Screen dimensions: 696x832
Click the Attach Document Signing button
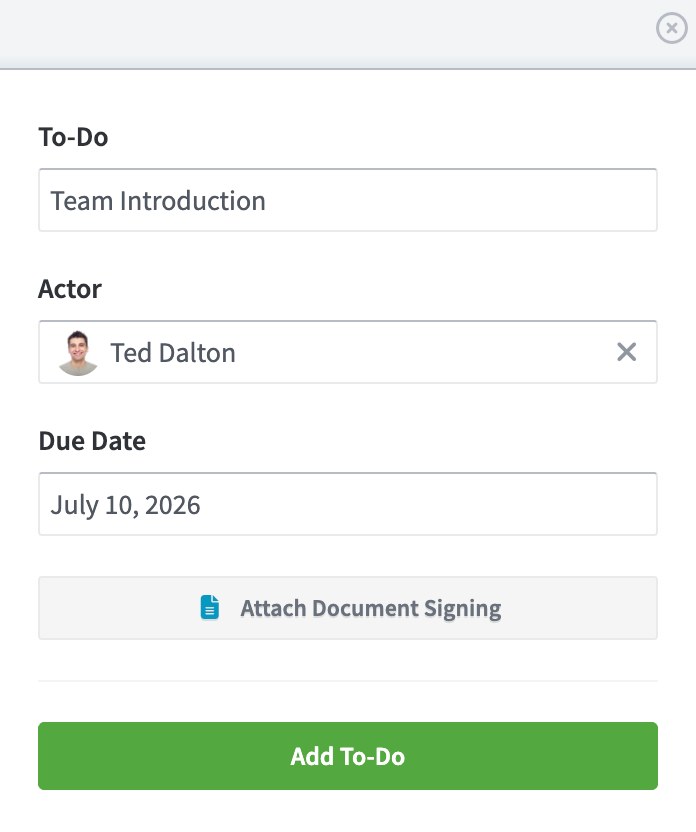[x=348, y=608]
